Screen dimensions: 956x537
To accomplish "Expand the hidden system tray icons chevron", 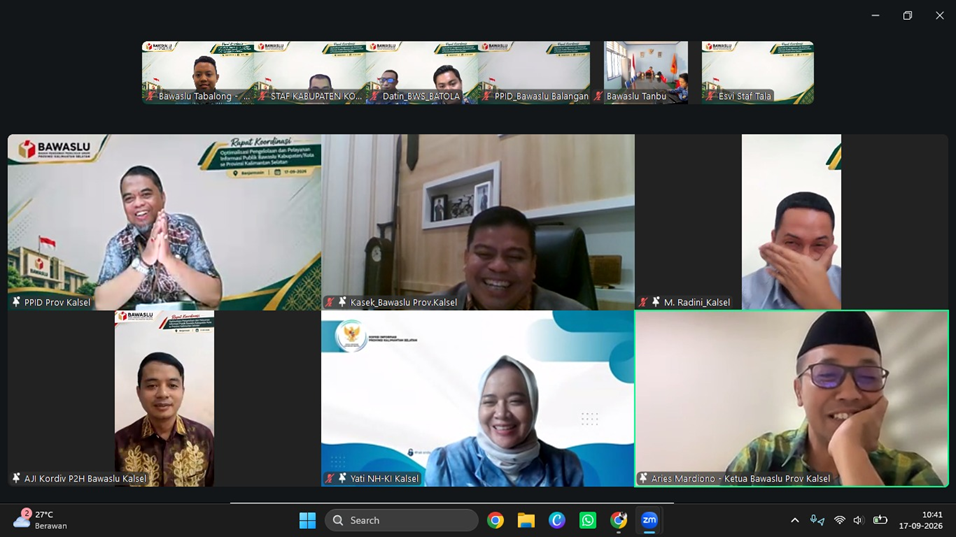I will pos(794,520).
